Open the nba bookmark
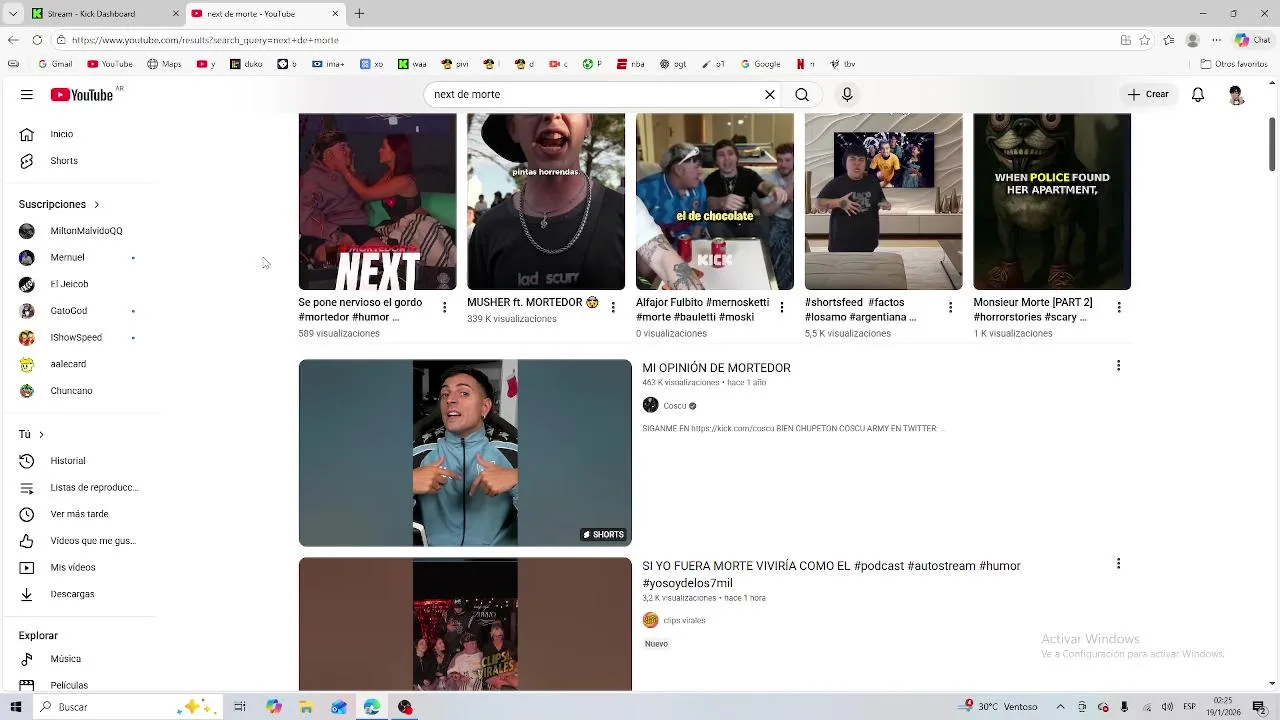Image resolution: width=1280 pixels, height=720 pixels. point(631,64)
